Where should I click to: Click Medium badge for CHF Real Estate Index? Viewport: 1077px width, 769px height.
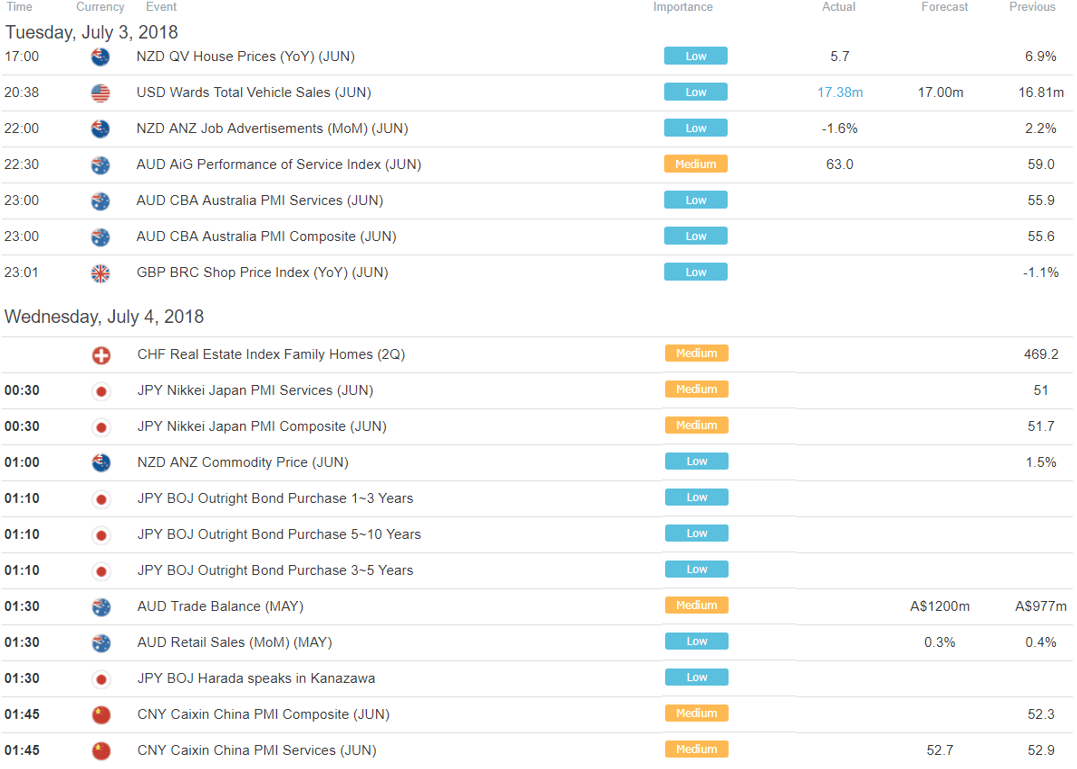click(x=696, y=353)
